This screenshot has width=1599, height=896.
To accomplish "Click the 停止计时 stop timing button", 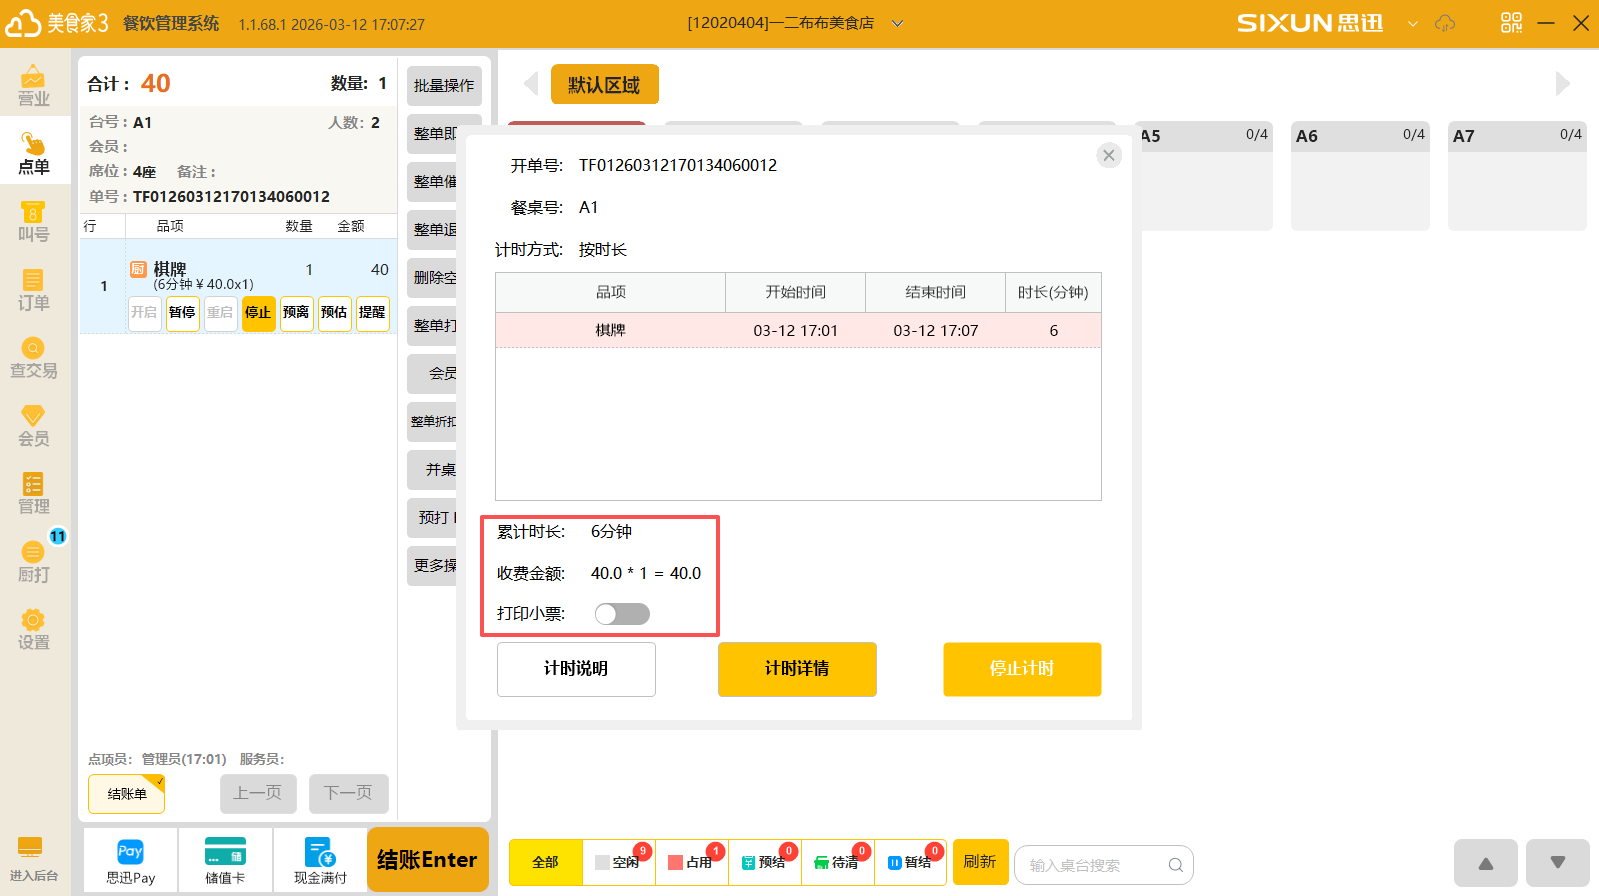I will click(x=1021, y=669).
